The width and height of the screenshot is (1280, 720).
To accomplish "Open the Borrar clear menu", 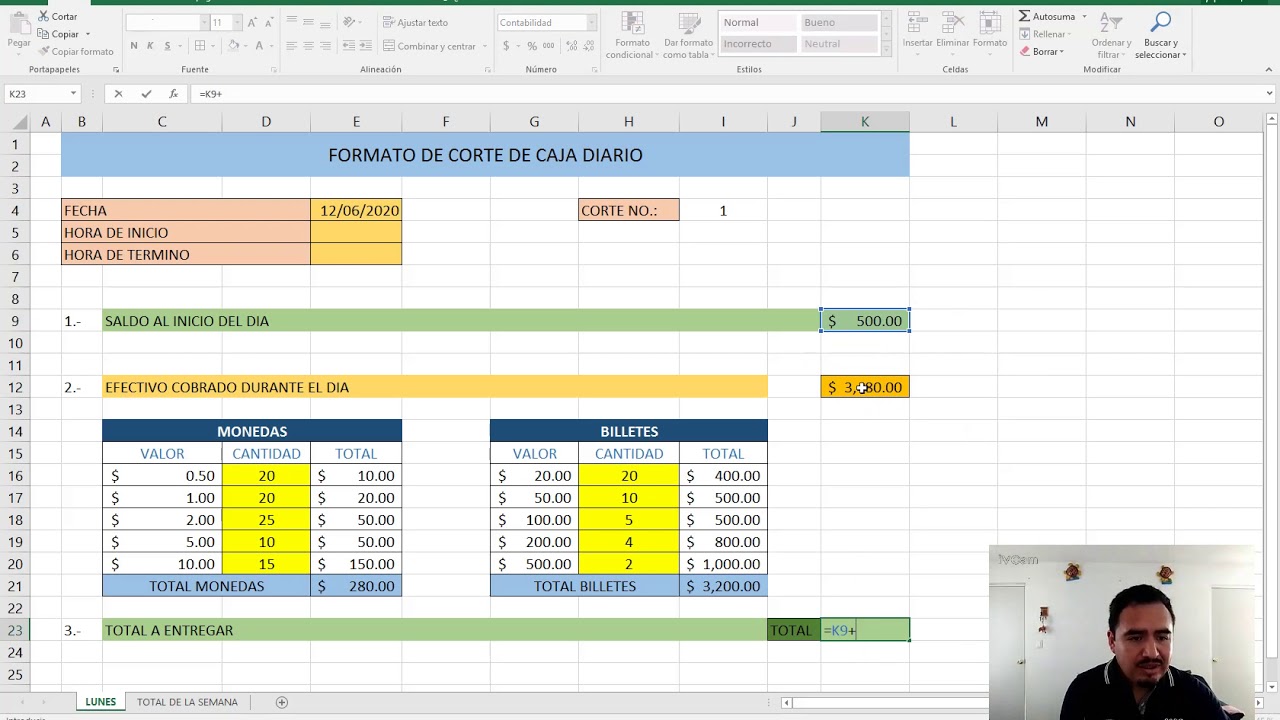I will [x=1042, y=51].
